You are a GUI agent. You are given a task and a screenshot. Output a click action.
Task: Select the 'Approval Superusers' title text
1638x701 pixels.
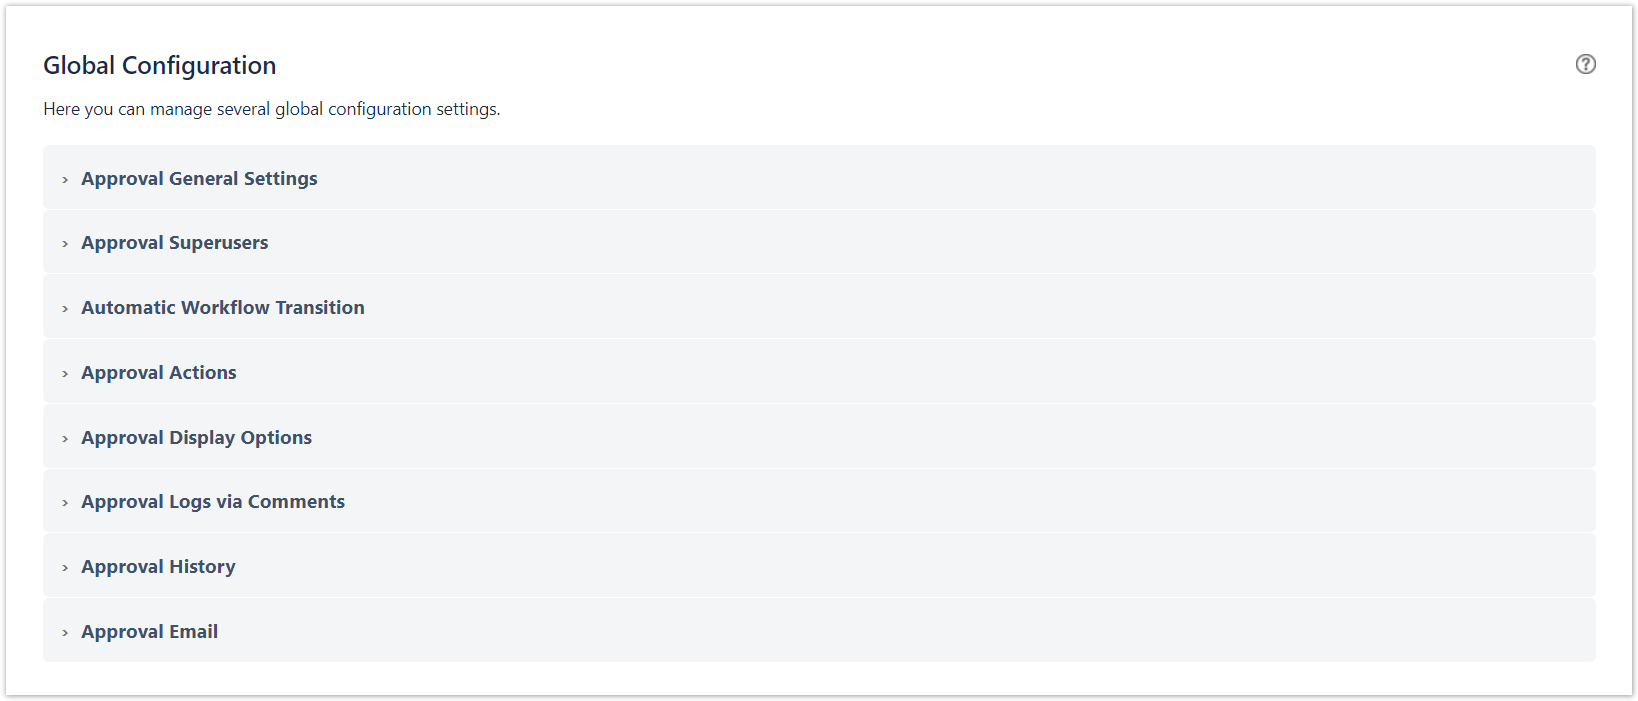coord(175,243)
